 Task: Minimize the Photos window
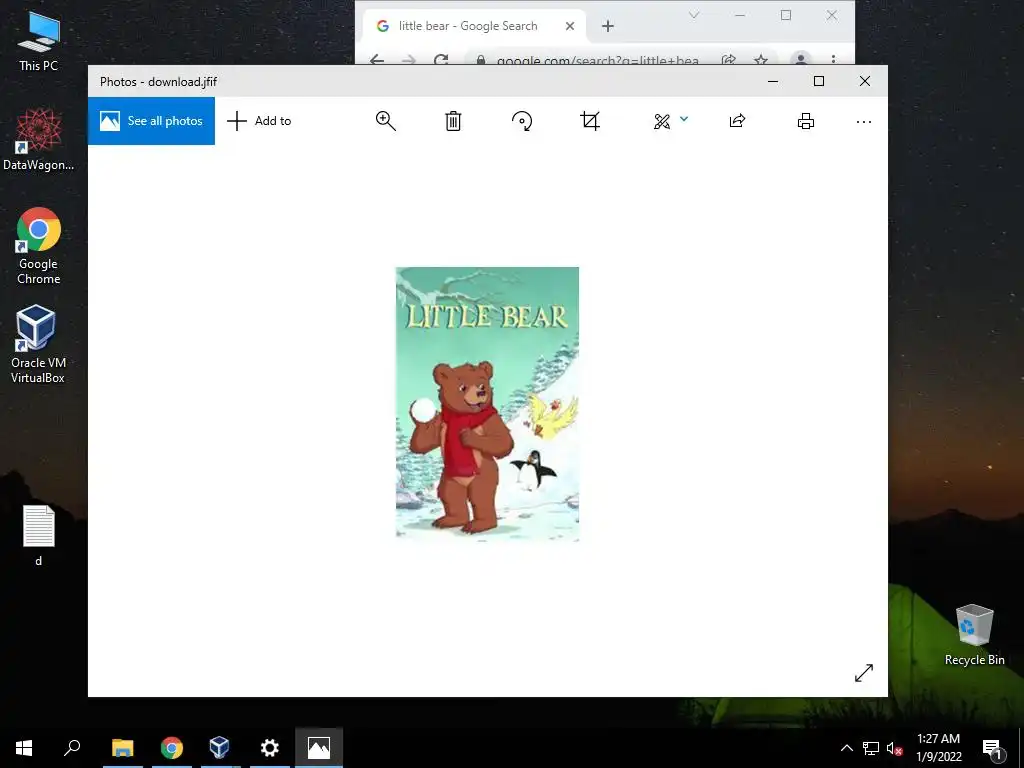click(773, 81)
